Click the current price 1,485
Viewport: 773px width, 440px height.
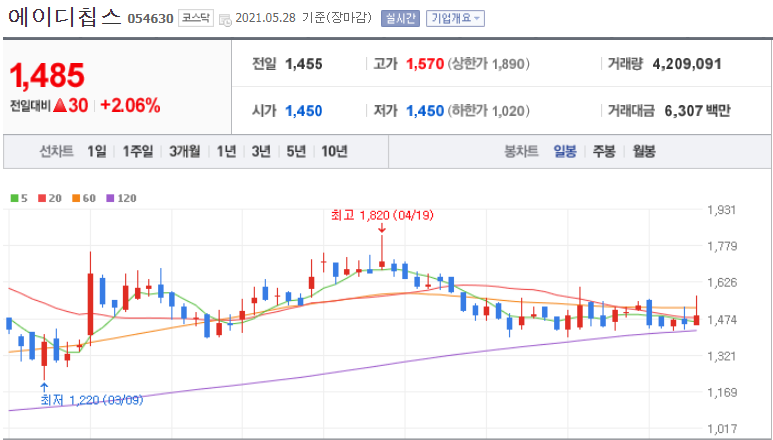click(x=47, y=75)
